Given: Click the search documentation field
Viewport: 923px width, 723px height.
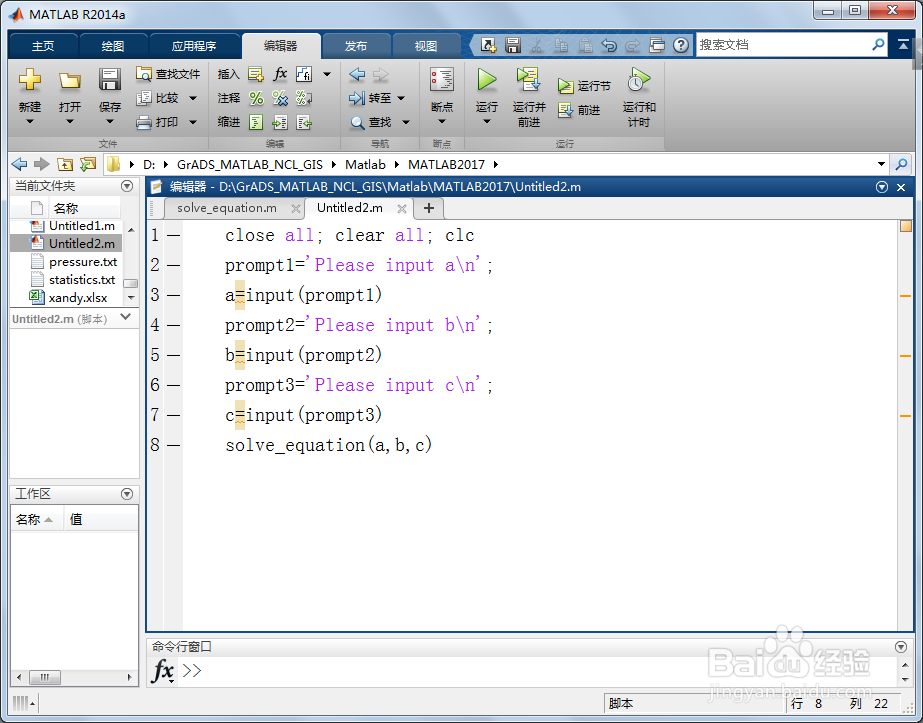Looking at the screenshot, I should [783, 45].
